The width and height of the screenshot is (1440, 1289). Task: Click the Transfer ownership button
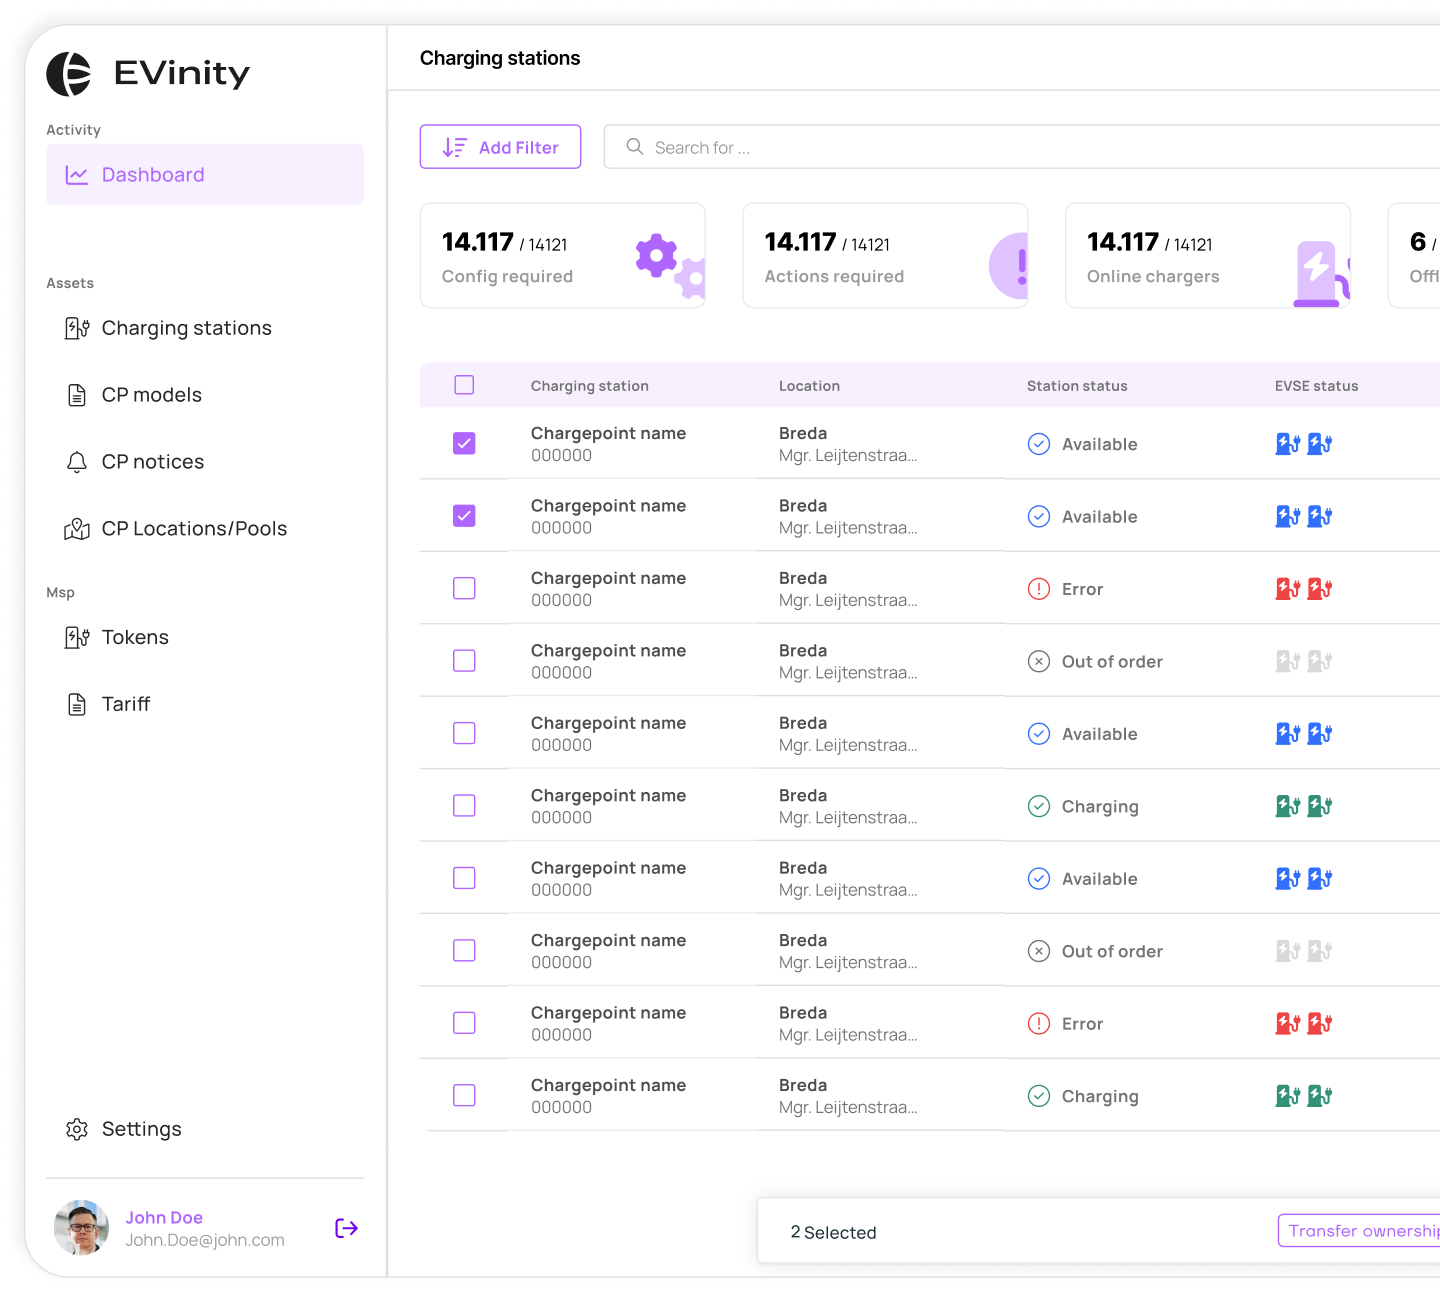point(1365,1230)
